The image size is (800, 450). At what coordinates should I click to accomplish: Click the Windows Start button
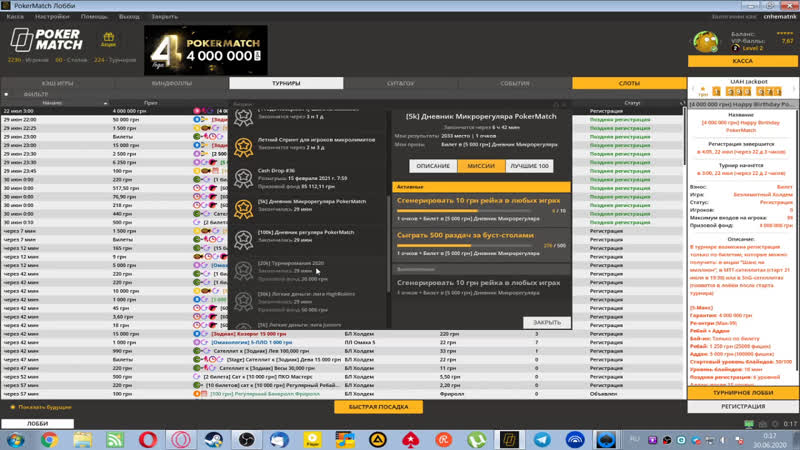coord(15,439)
